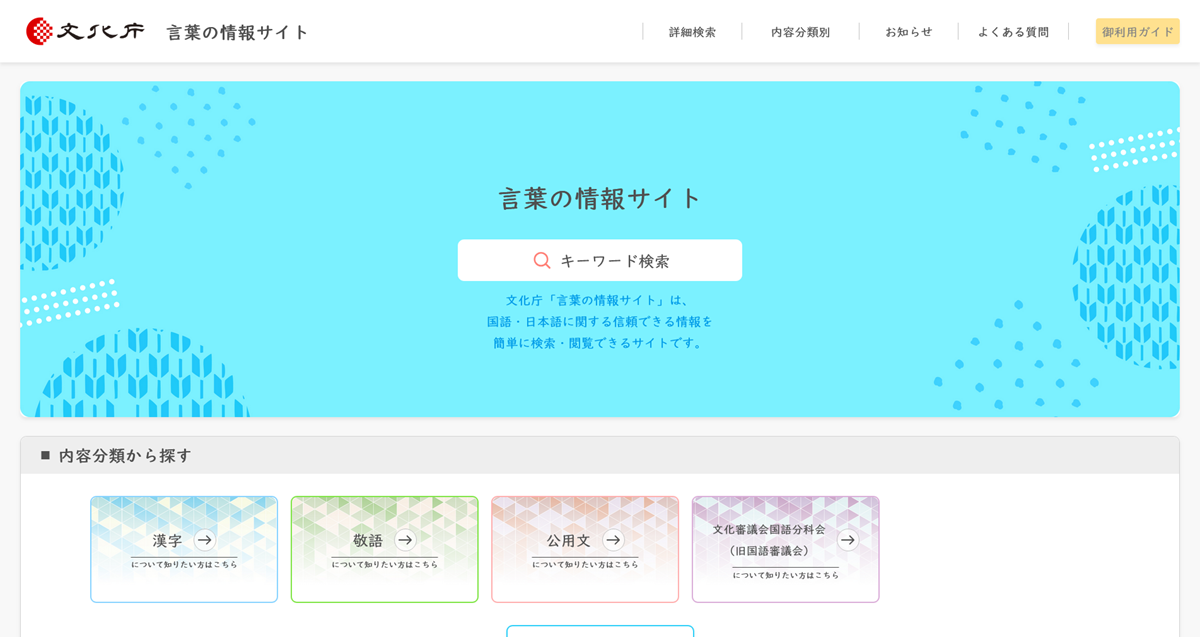
Task: Click the 御利用ガイド button
Action: coord(1138,32)
